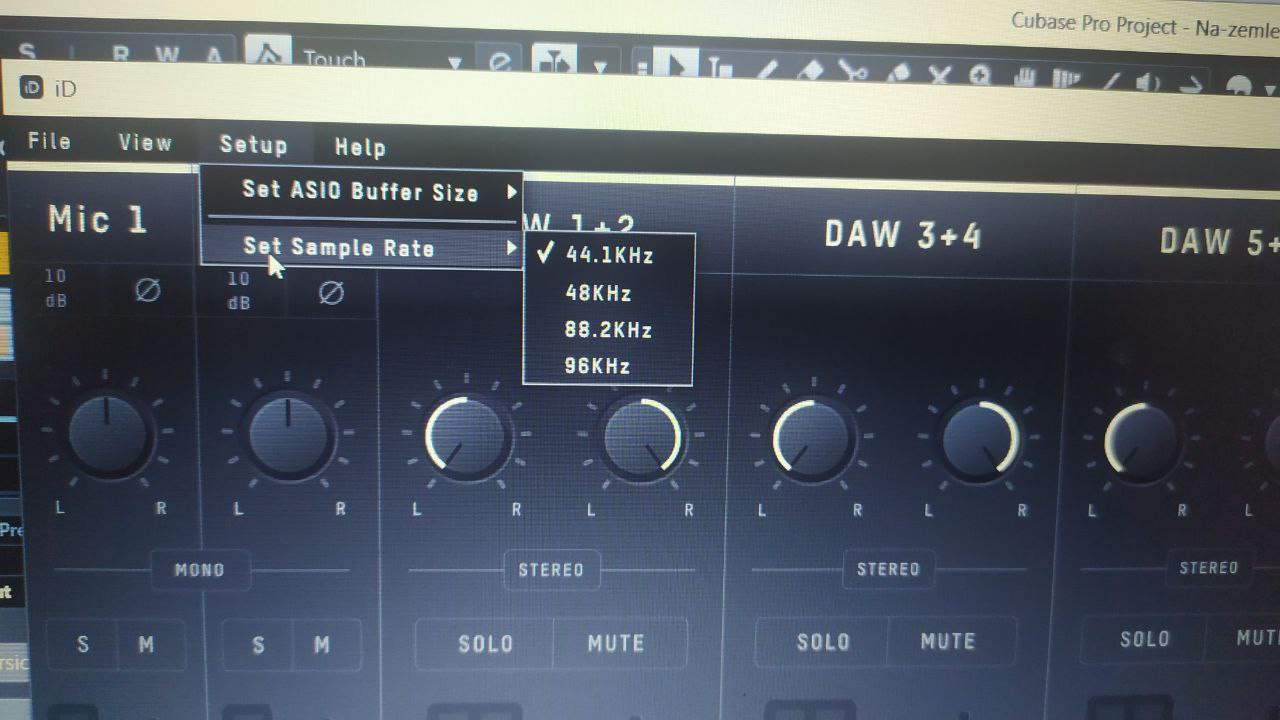This screenshot has height=720, width=1280.
Task: Toggle STEREO link on the DAW 3+4 channel
Action: tap(888, 569)
